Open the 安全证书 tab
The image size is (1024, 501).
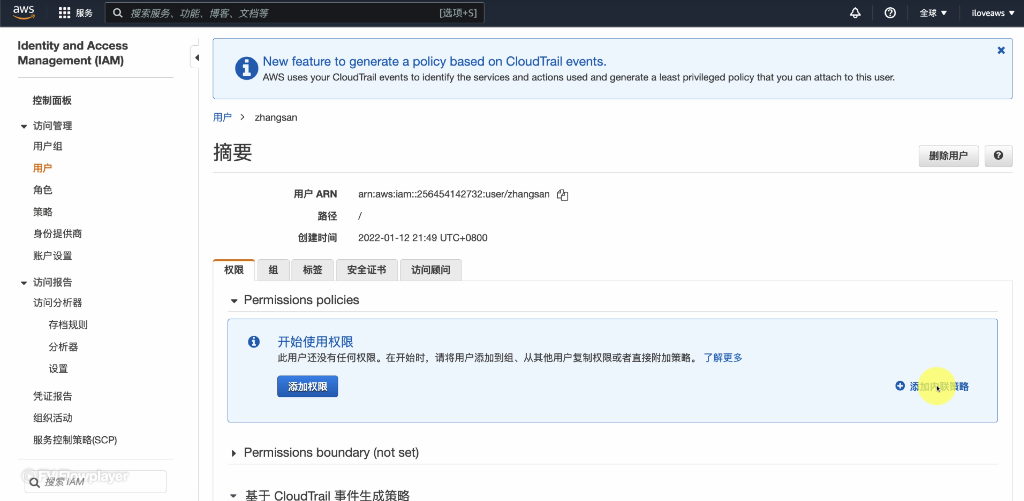(366, 270)
